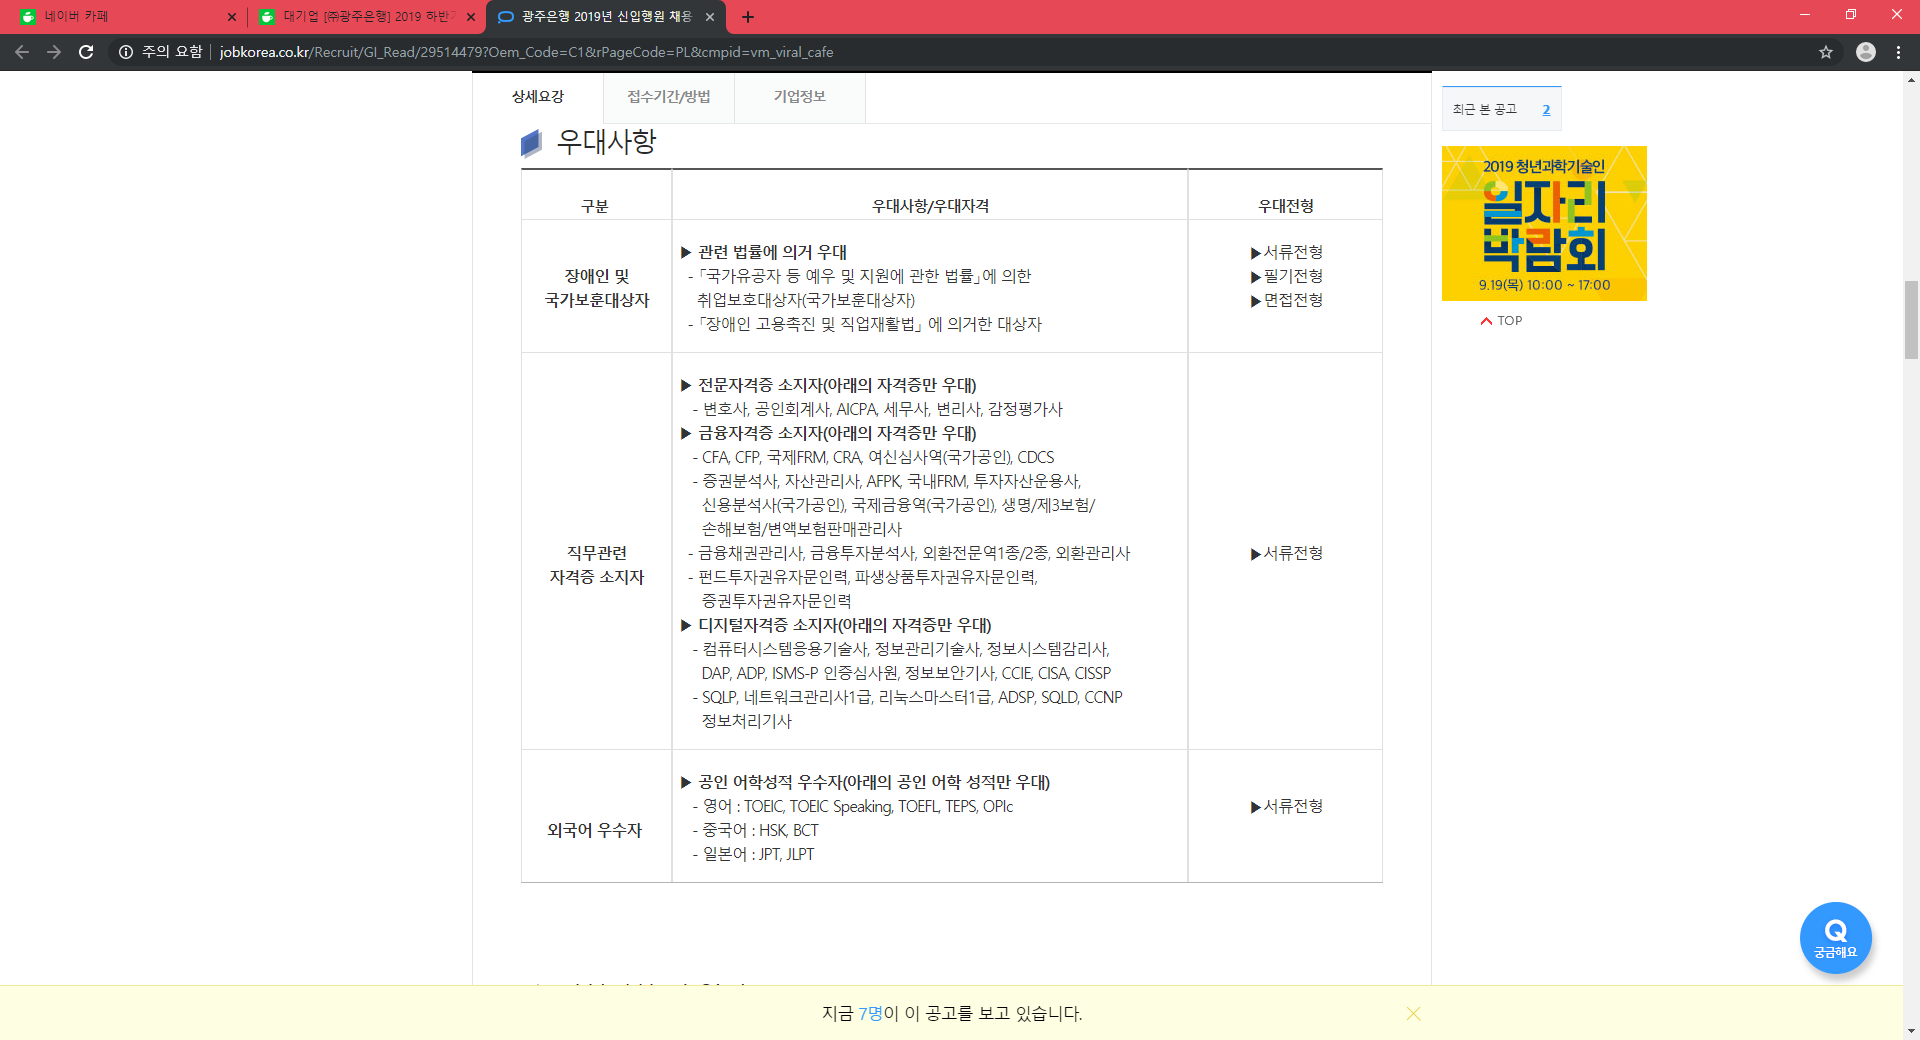Click '전문자격증 소지자' bullet line
Image resolution: width=1920 pixels, height=1040 pixels.
tap(829, 385)
